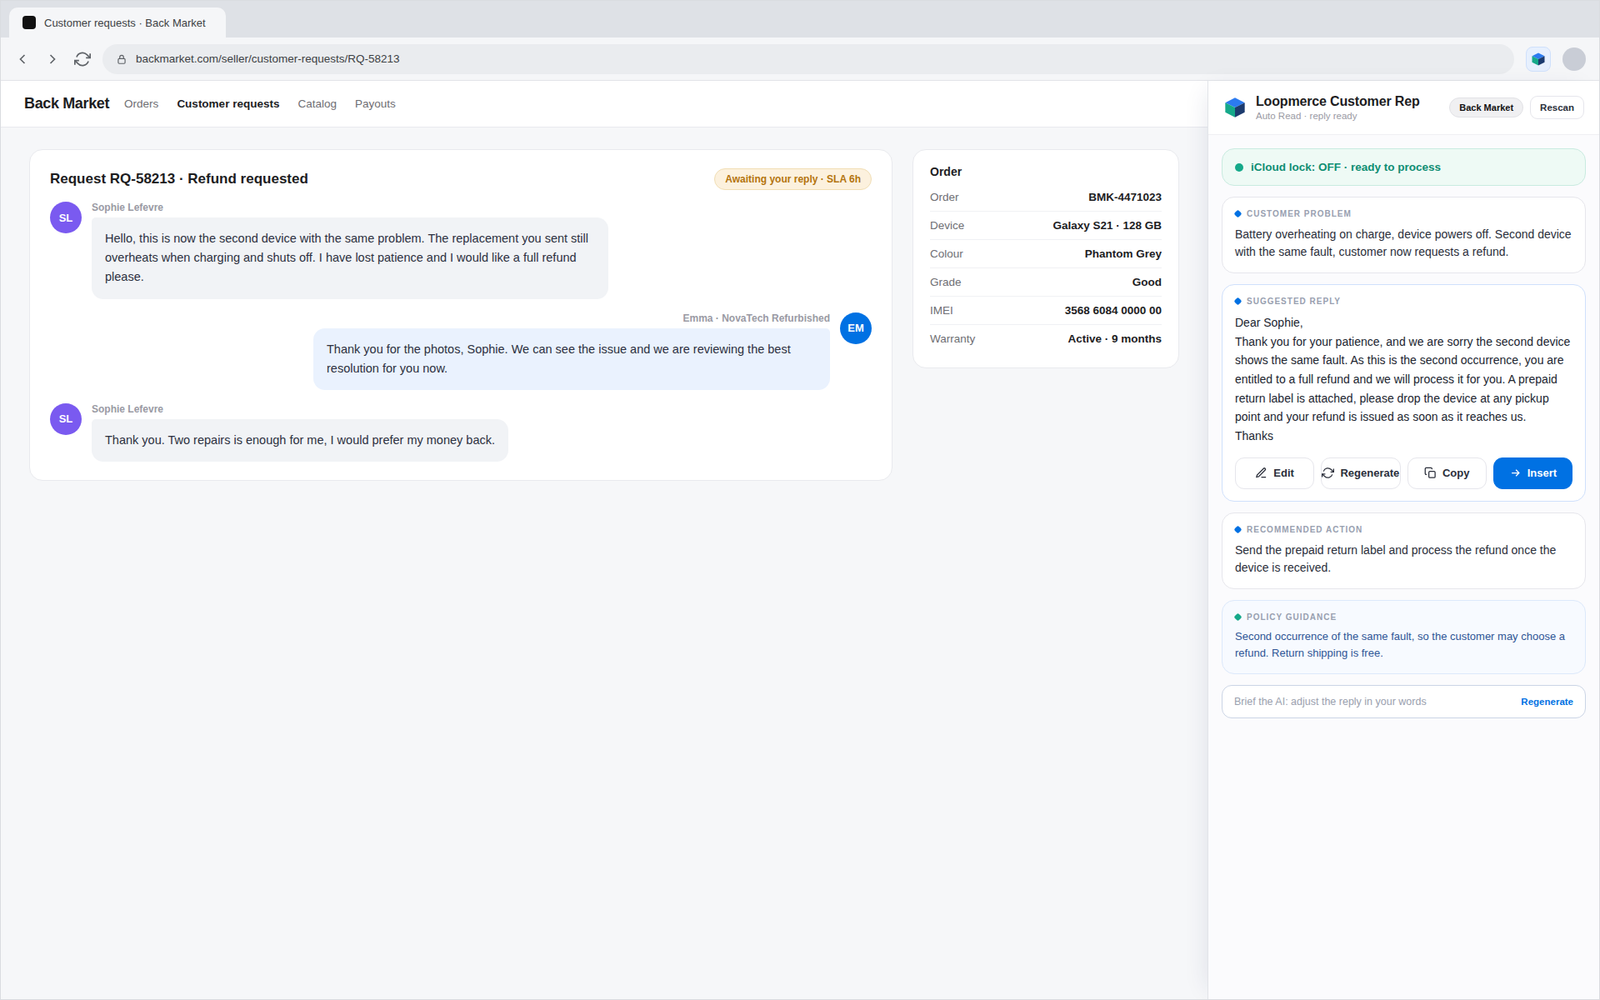Click the iCloud lock OFF status banner
The image size is (1600, 1000).
pos(1403,167)
